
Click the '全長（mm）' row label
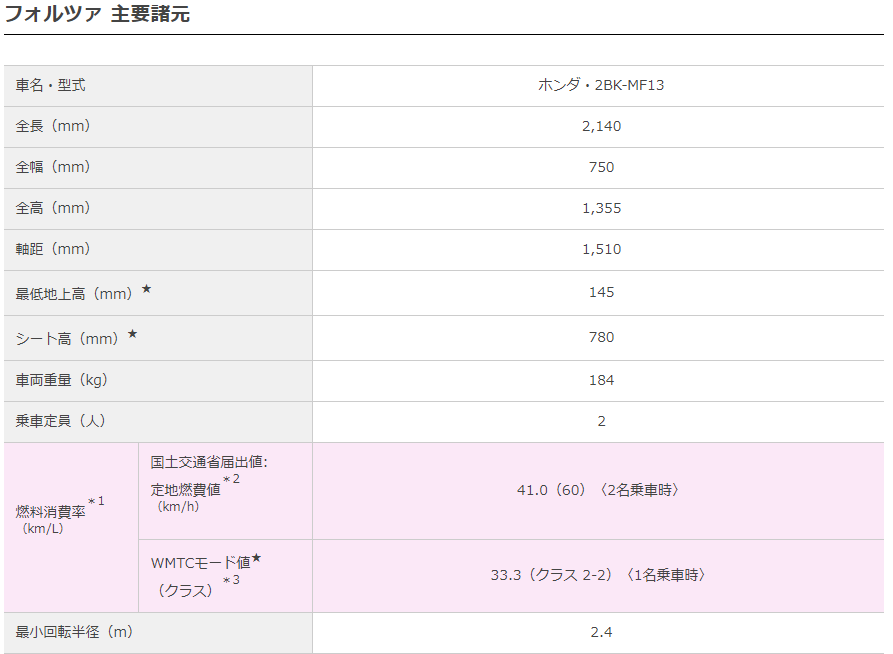point(53,126)
